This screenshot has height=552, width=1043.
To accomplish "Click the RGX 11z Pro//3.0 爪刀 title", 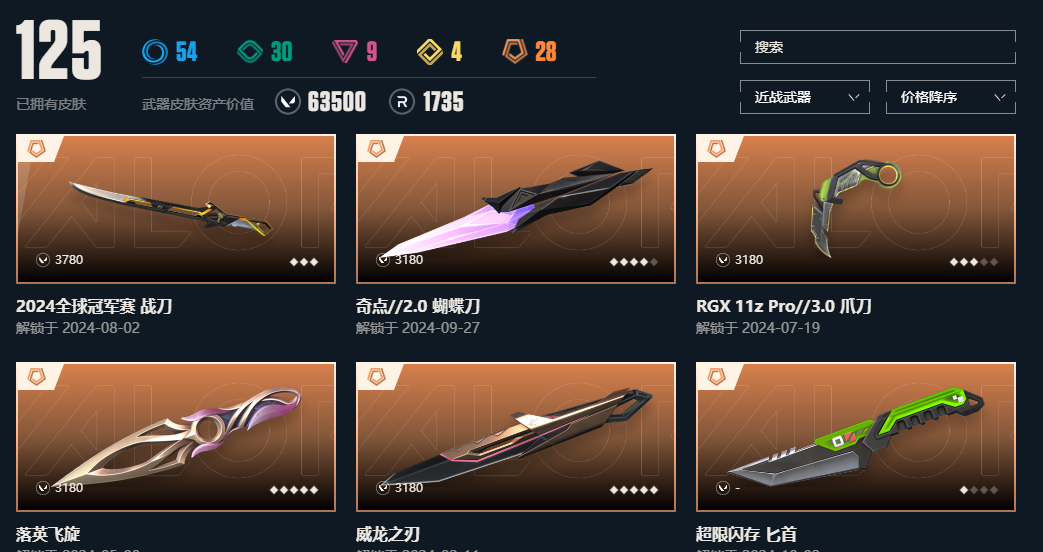I will pyautogui.click(x=784, y=307).
